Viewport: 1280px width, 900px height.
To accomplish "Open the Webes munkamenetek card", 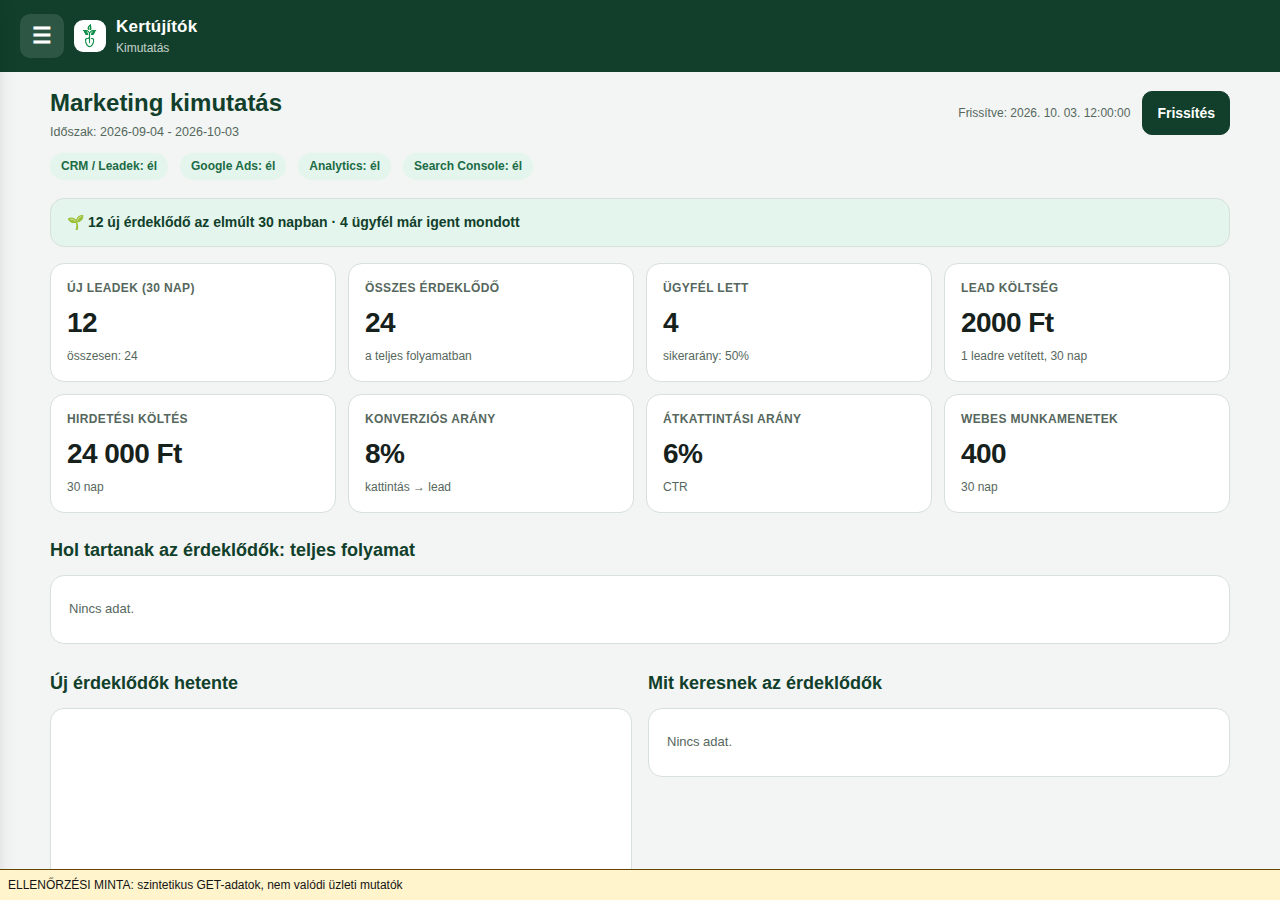I will click(x=1087, y=453).
